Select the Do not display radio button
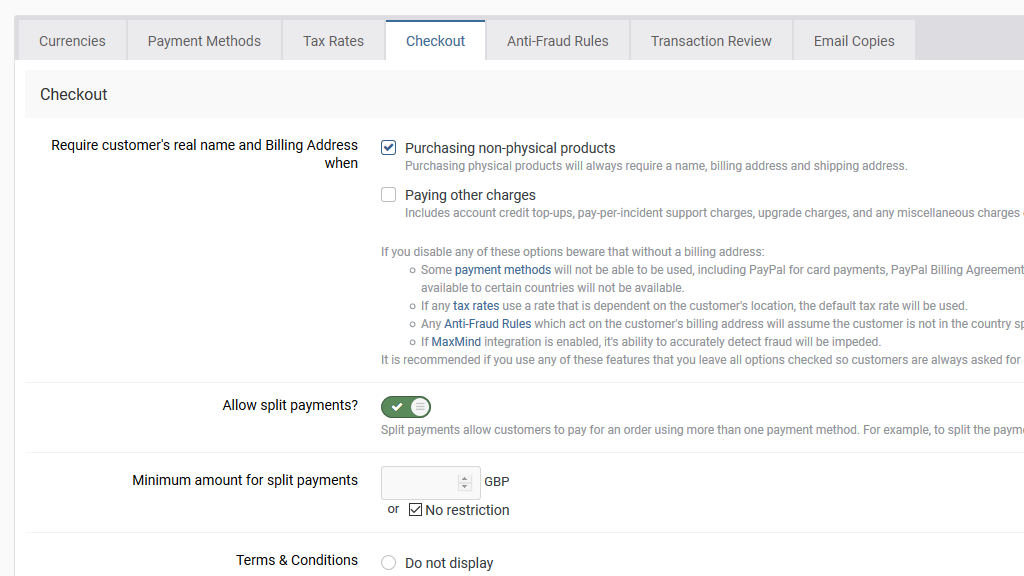The width and height of the screenshot is (1024, 576). click(x=389, y=563)
